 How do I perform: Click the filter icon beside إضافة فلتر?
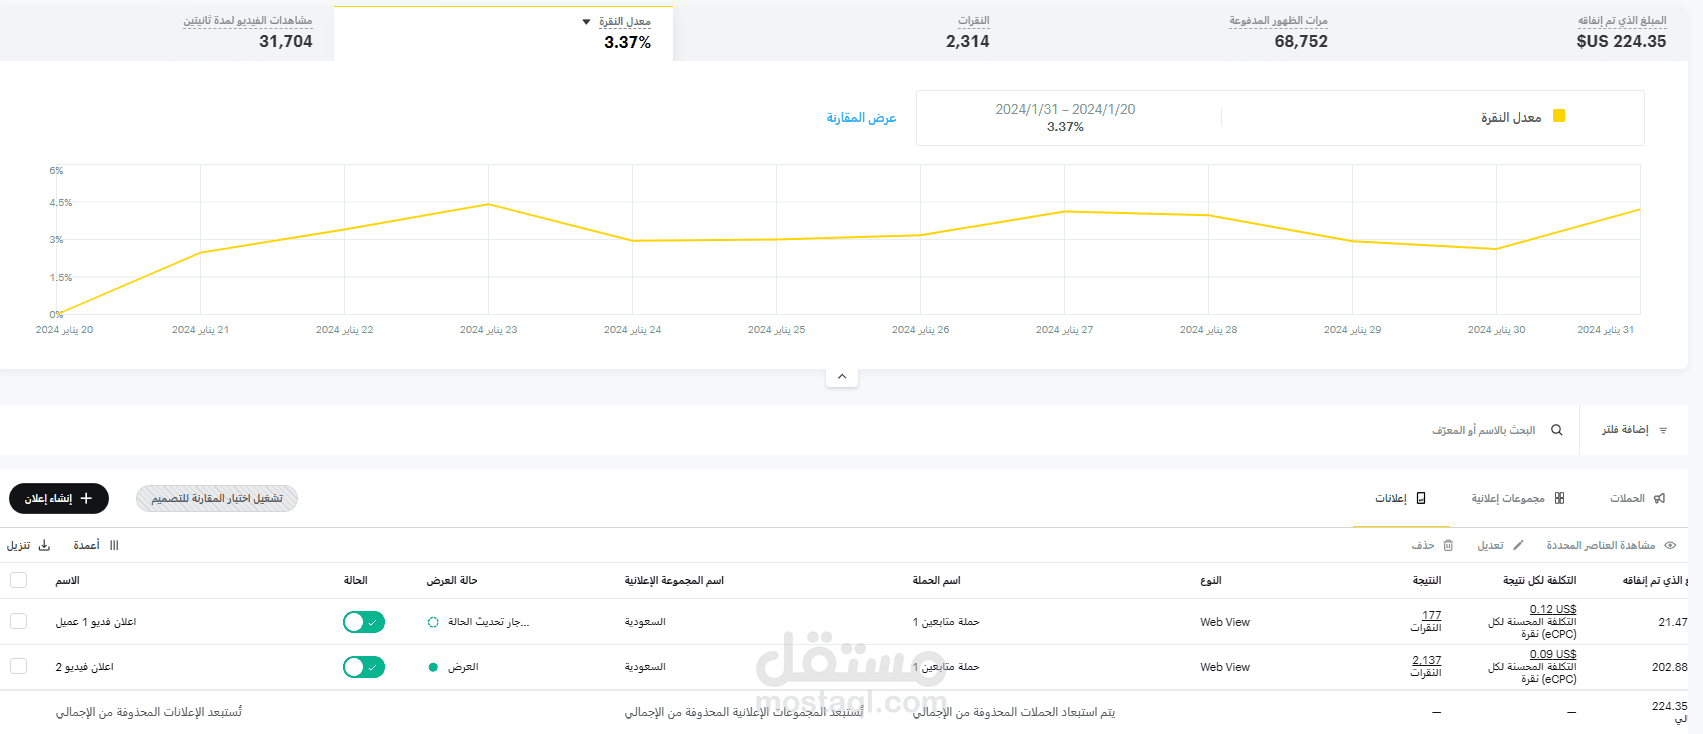pyautogui.click(x=1663, y=430)
